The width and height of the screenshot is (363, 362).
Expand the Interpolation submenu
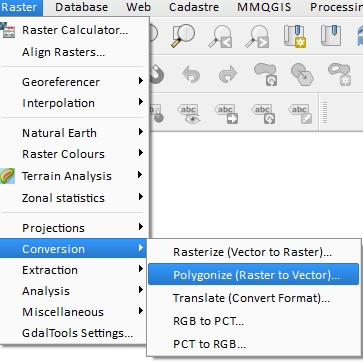[75, 103]
